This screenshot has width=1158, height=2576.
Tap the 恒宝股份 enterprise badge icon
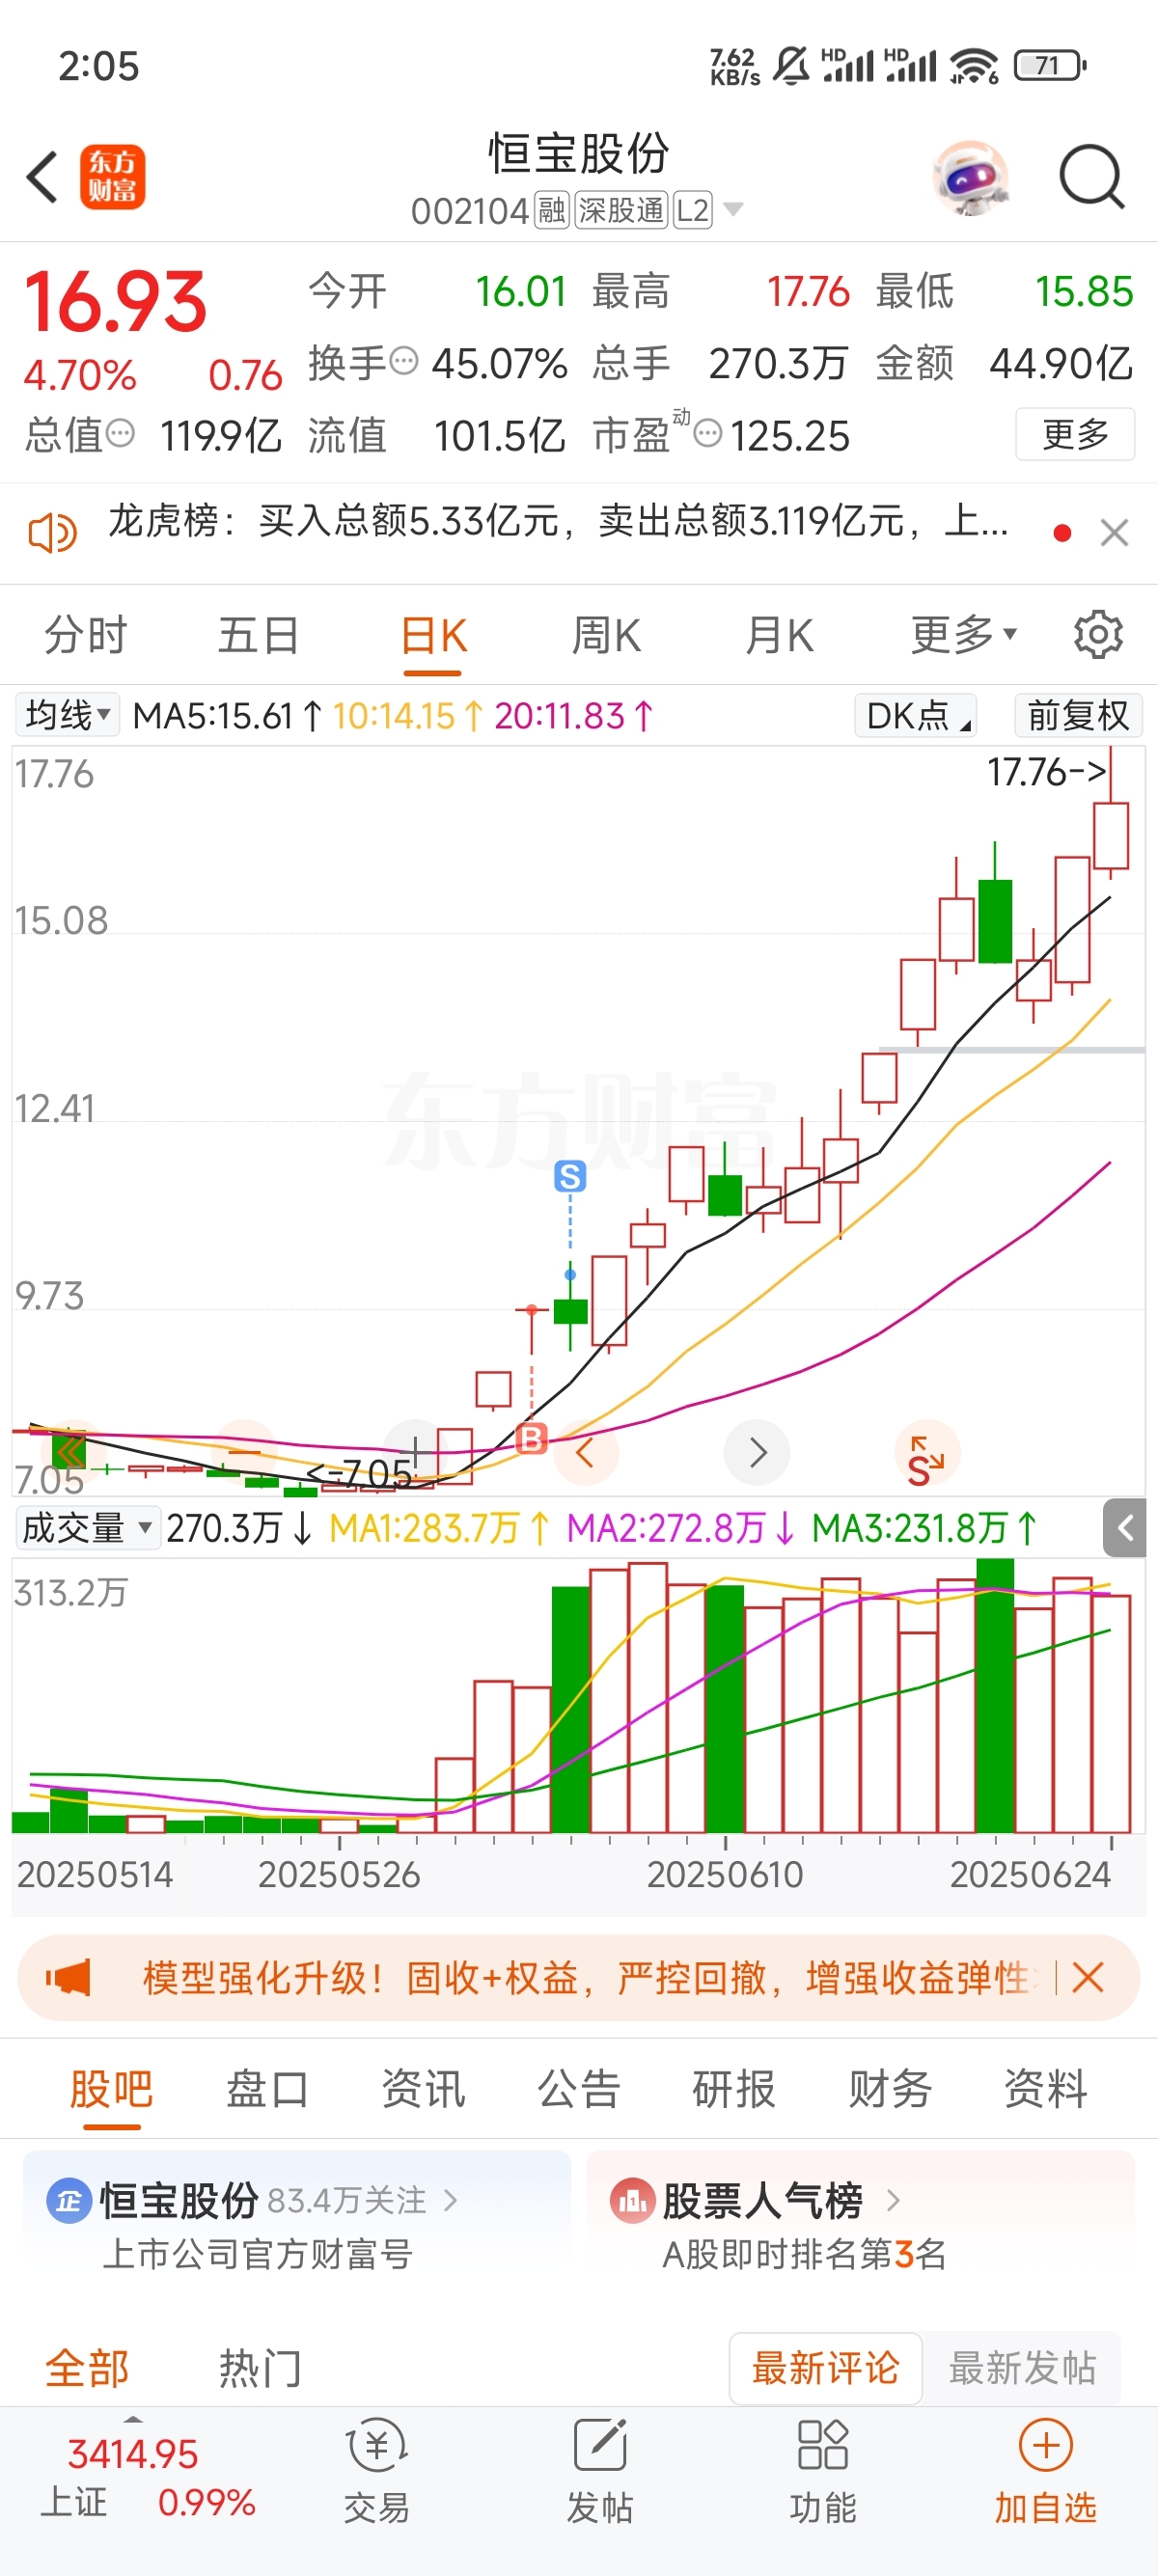[69, 2201]
